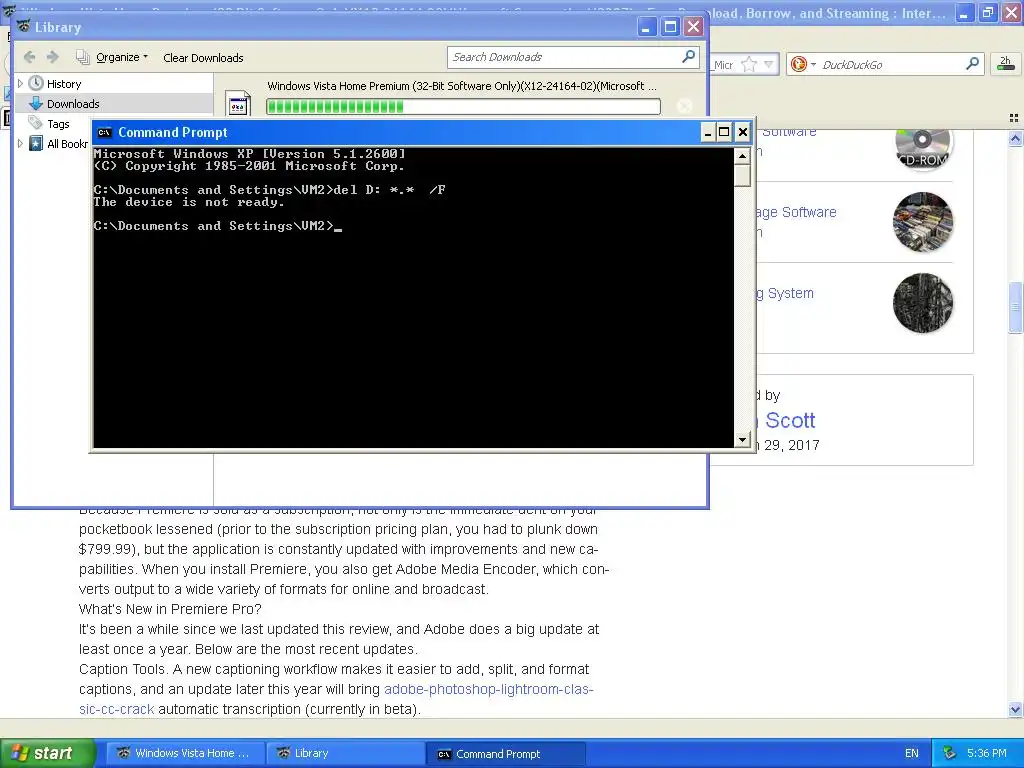Open the image Software collection thumbnail
Screen dimensions: 1024x768
pyautogui.click(x=922, y=222)
